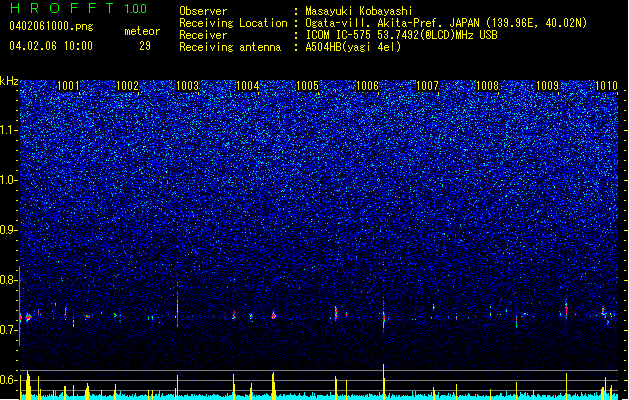Click the tall meteor echo under 1003
629x400 pixels.
[x=177, y=306]
